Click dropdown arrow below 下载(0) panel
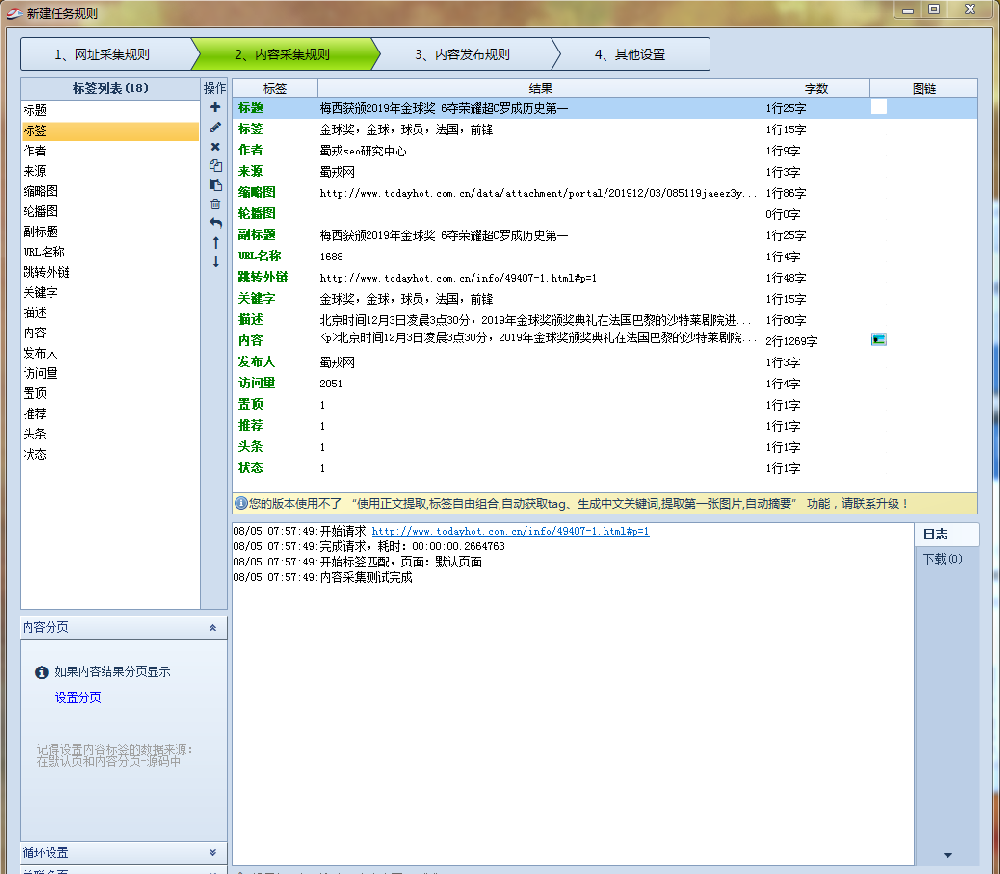This screenshot has height=874, width=1000. pos(947,856)
